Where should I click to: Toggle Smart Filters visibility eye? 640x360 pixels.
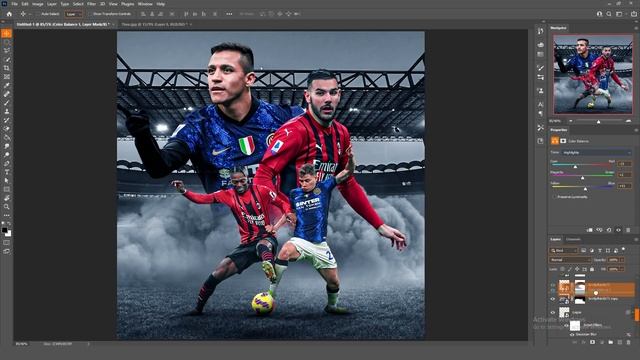(566, 325)
